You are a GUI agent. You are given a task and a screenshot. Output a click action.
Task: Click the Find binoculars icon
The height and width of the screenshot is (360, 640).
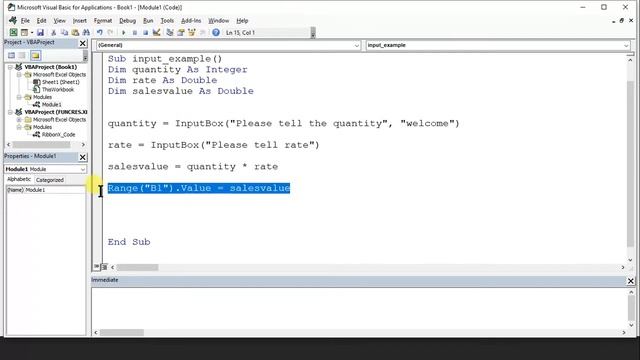(86, 33)
